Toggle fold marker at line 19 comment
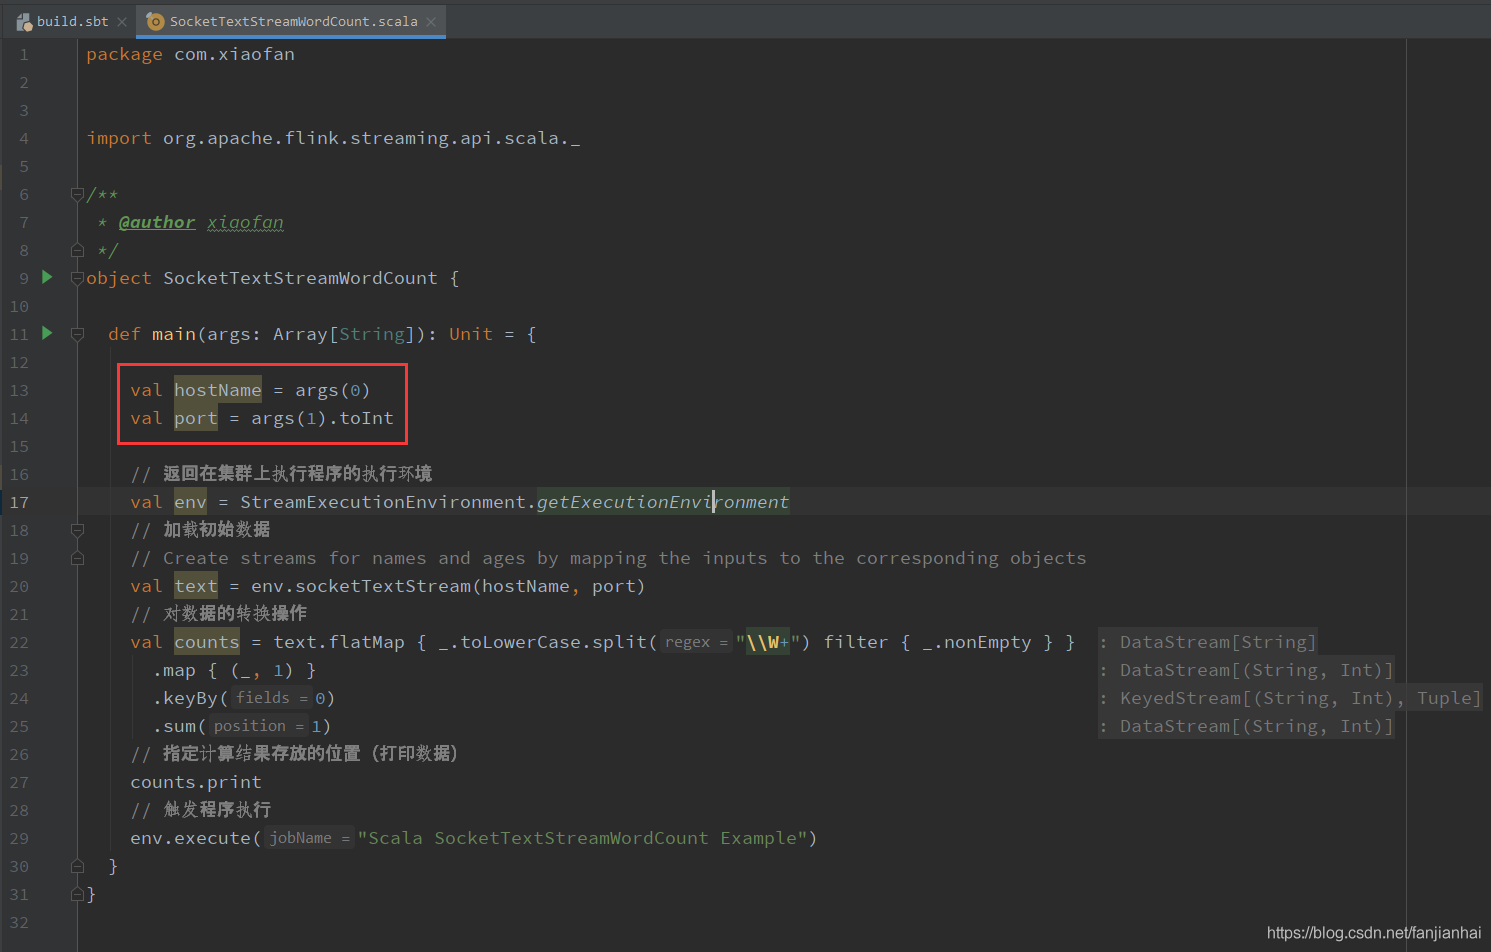The width and height of the screenshot is (1491, 952). (x=77, y=558)
